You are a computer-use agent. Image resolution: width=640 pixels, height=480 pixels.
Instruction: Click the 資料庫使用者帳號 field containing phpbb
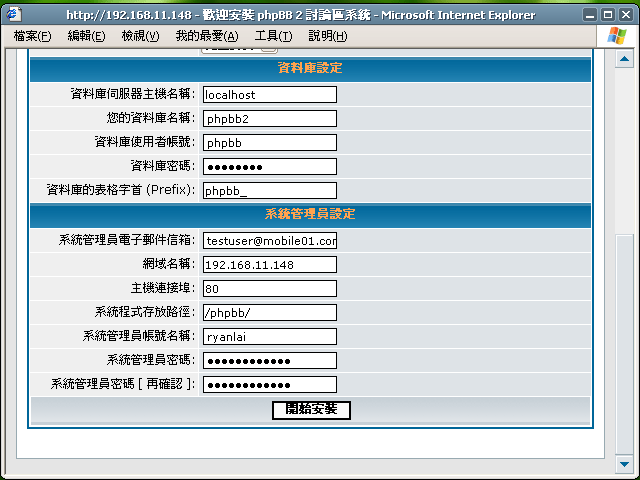click(x=270, y=143)
